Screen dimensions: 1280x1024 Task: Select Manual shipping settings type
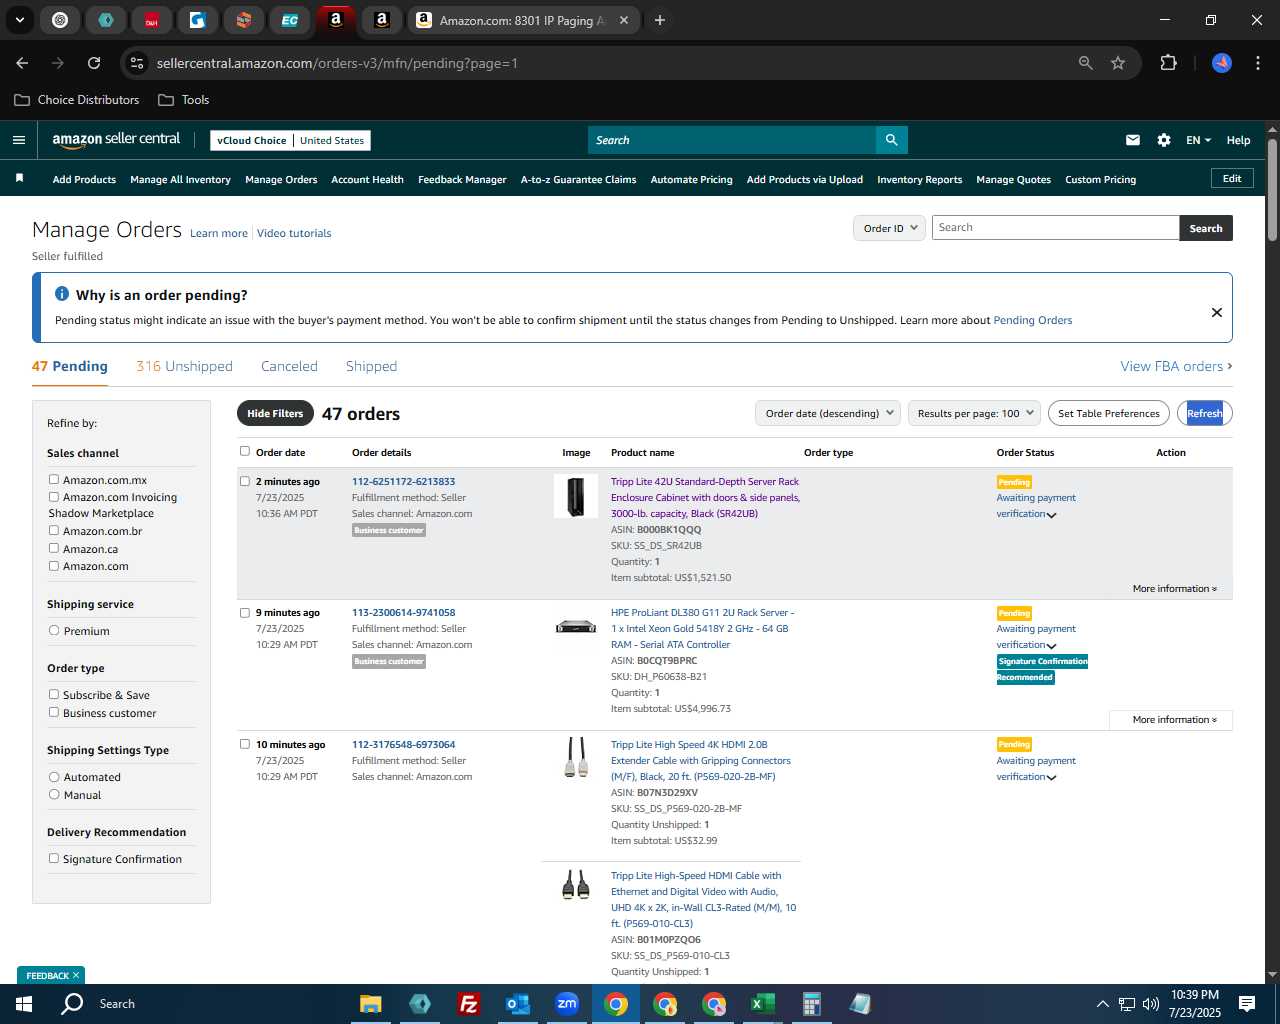pyautogui.click(x=54, y=794)
